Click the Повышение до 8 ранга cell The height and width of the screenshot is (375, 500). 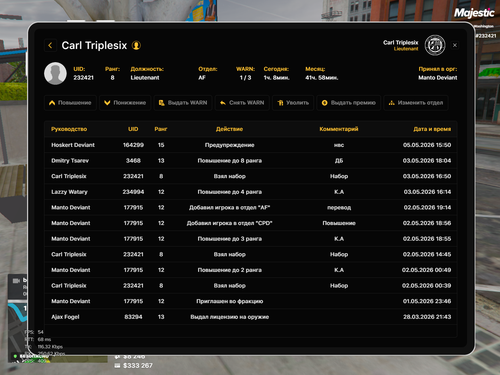coord(229,161)
